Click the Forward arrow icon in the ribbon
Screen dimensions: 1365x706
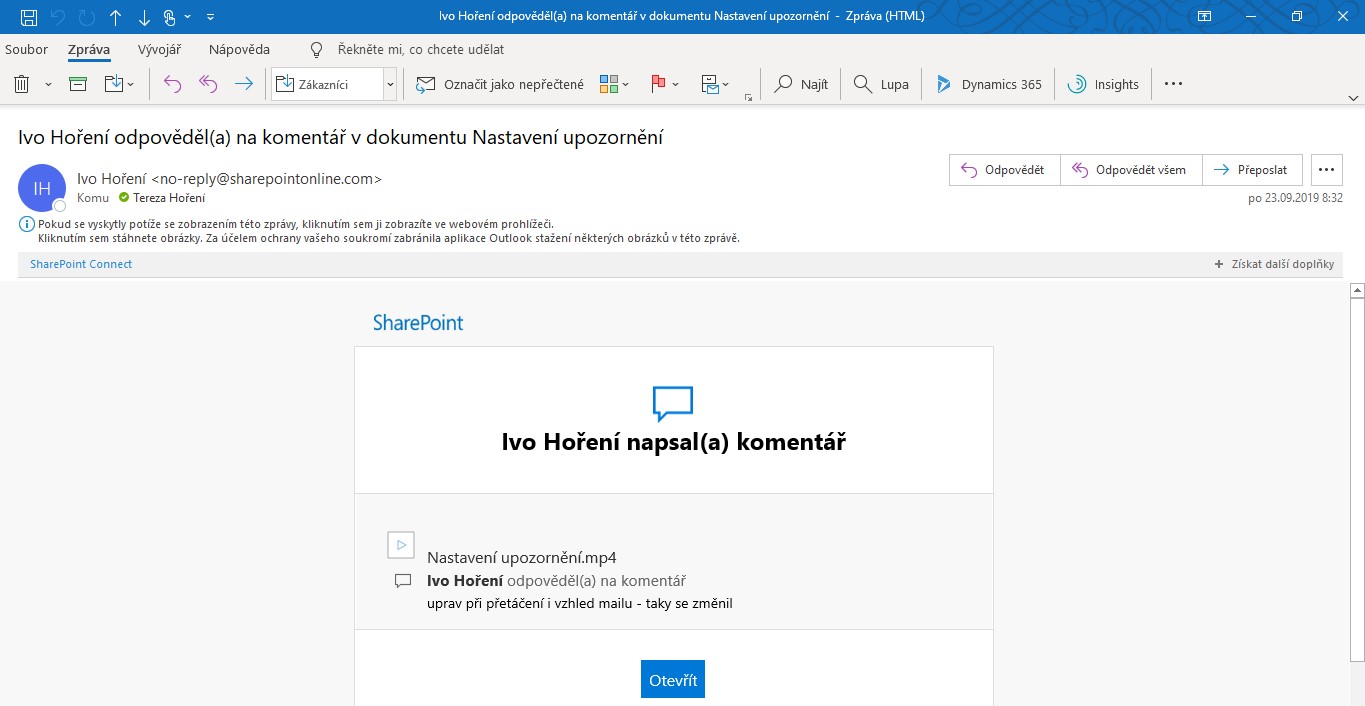pos(243,85)
